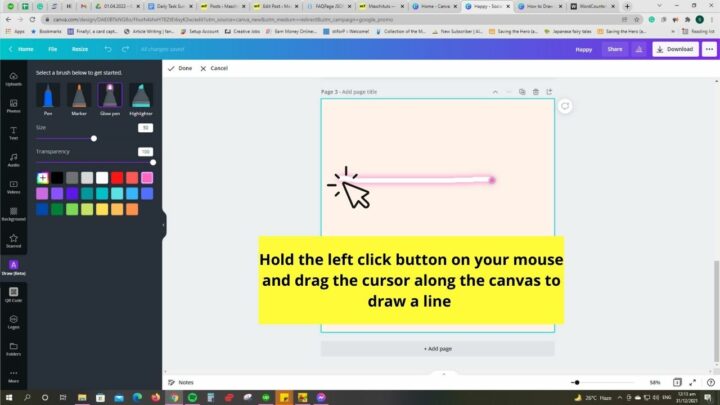The width and height of the screenshot is (720, 405).
Task: Click Done to finish drawing
Action: click(180, 68)
